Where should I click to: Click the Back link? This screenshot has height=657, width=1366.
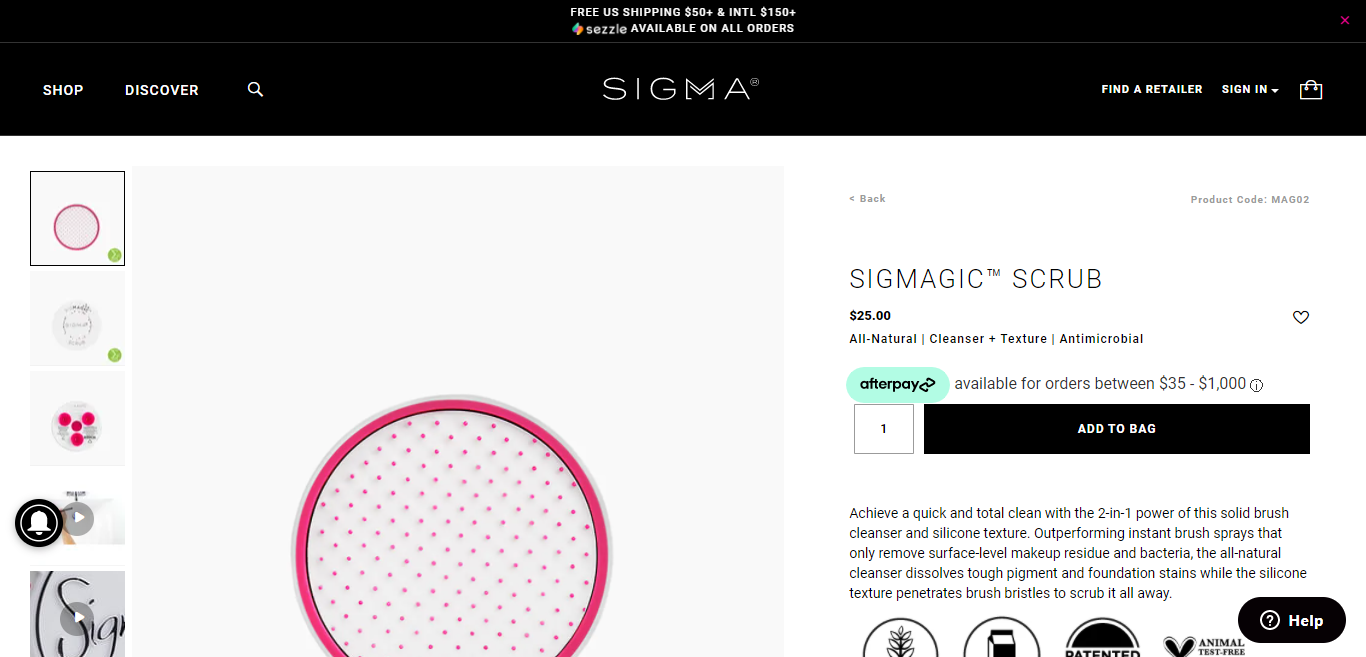point(867,199)
